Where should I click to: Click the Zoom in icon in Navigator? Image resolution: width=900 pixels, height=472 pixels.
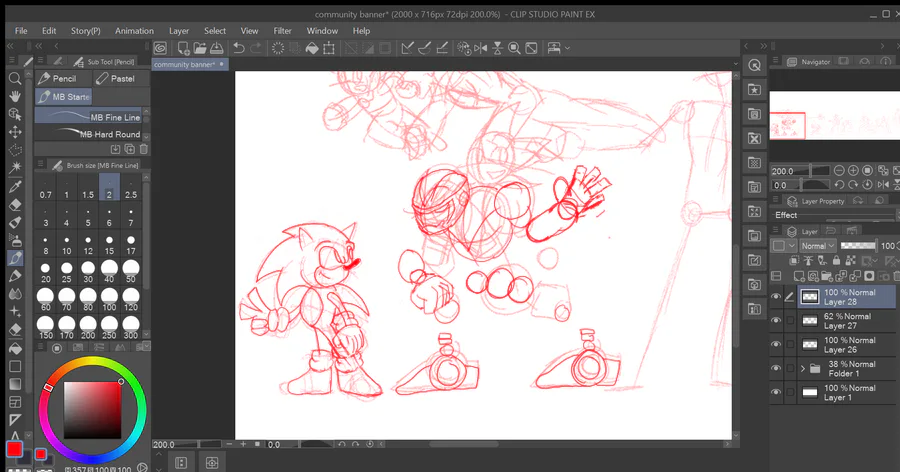(x=853, y=171)
